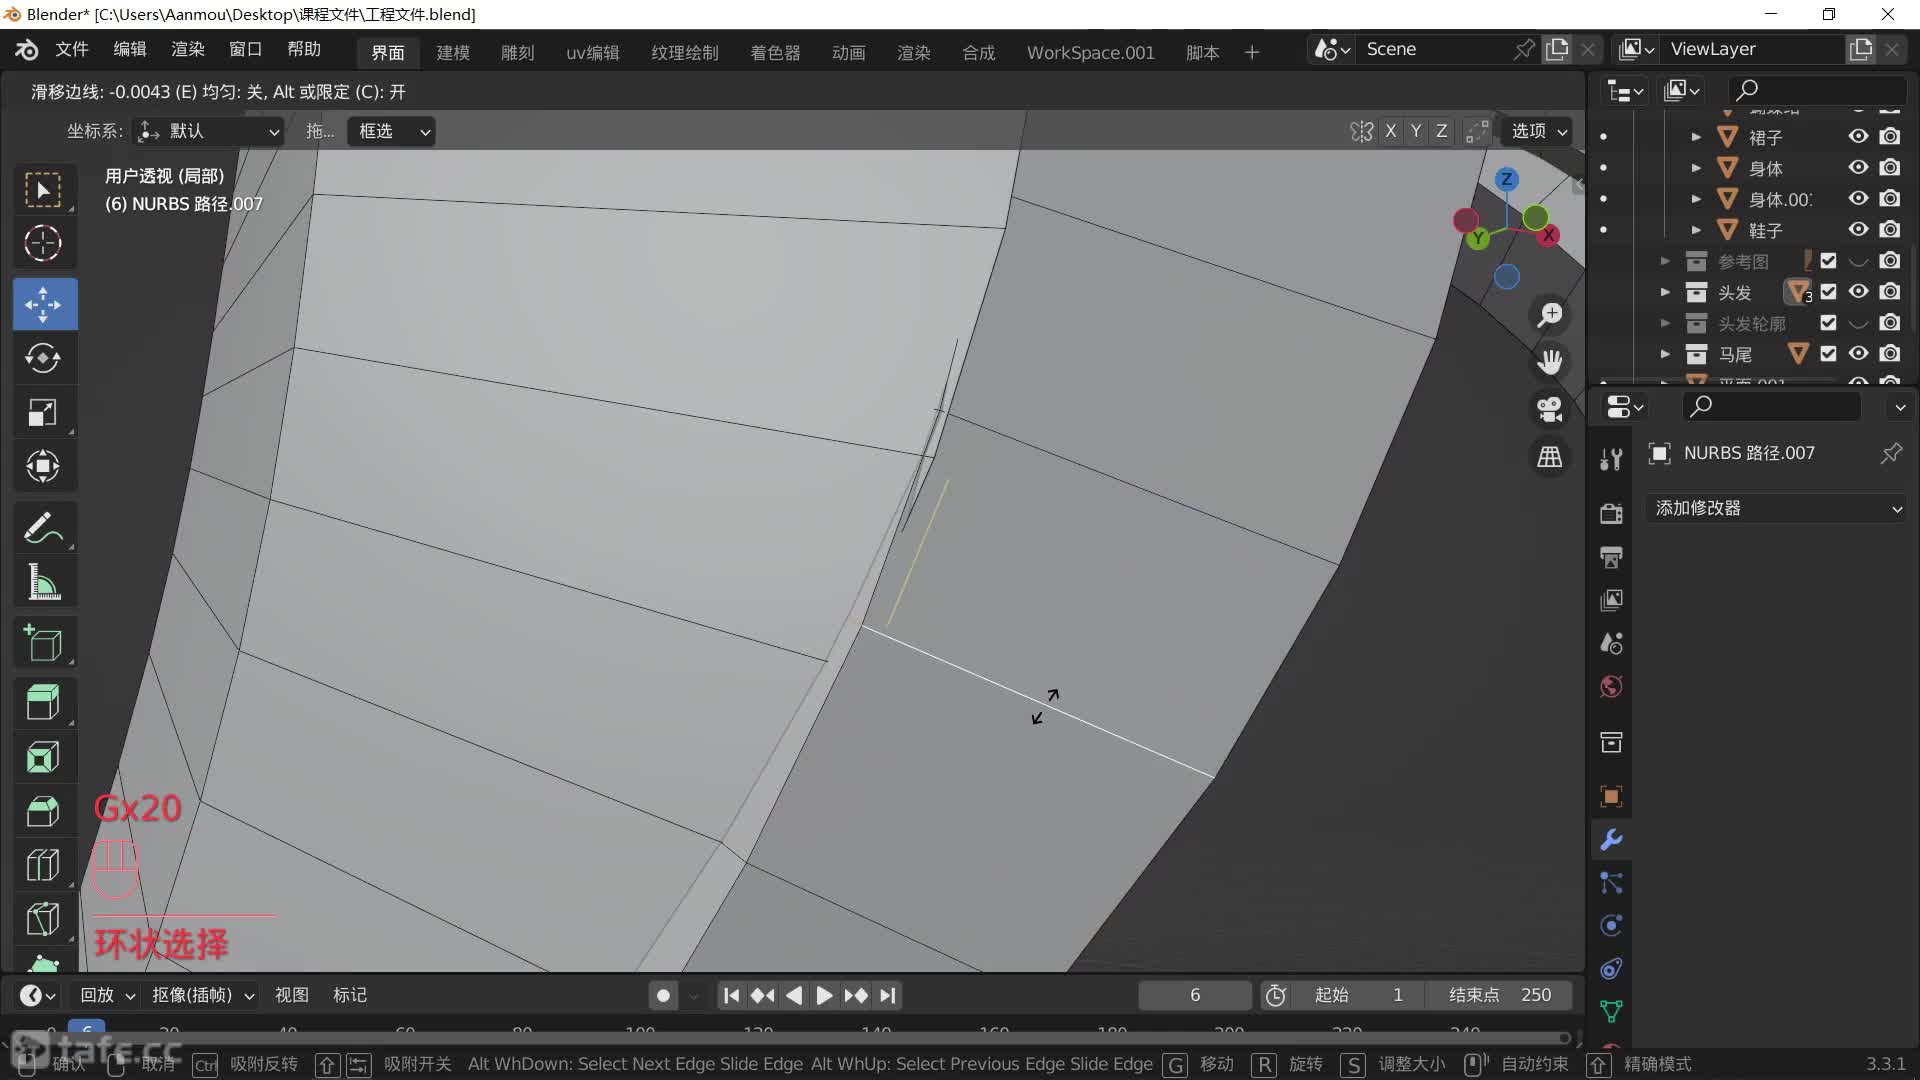1920x1080 pixels.
Task: Uncheck 马尾 collection checkbox
Action: [1828, 354]
